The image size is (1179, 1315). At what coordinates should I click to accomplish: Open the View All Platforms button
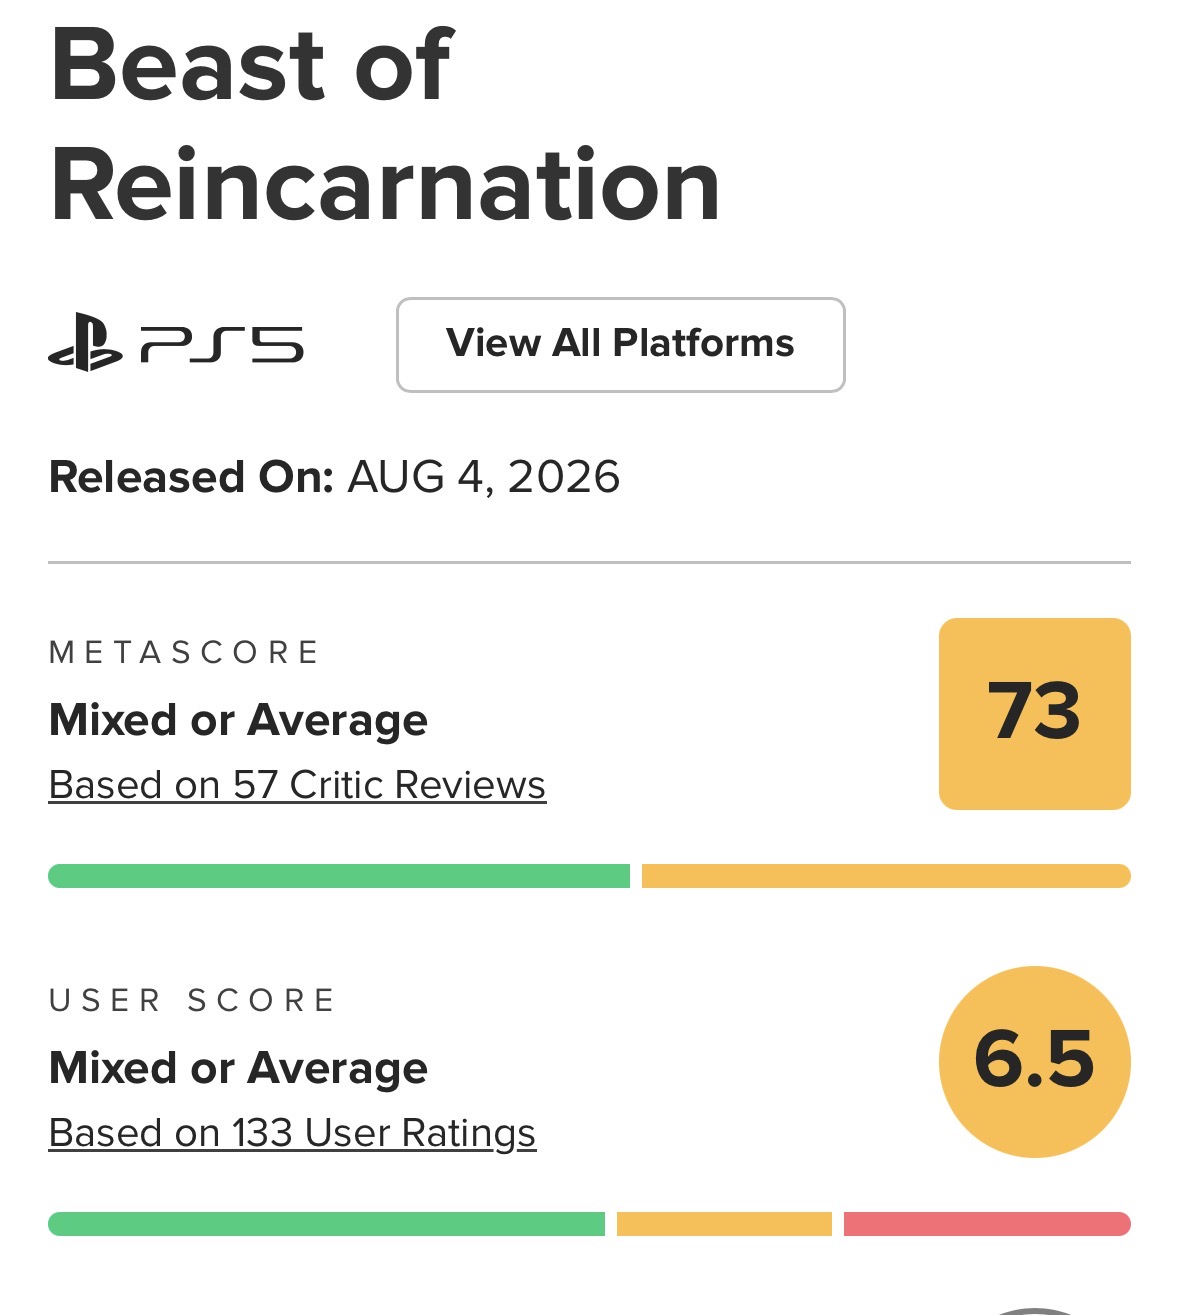620,344
